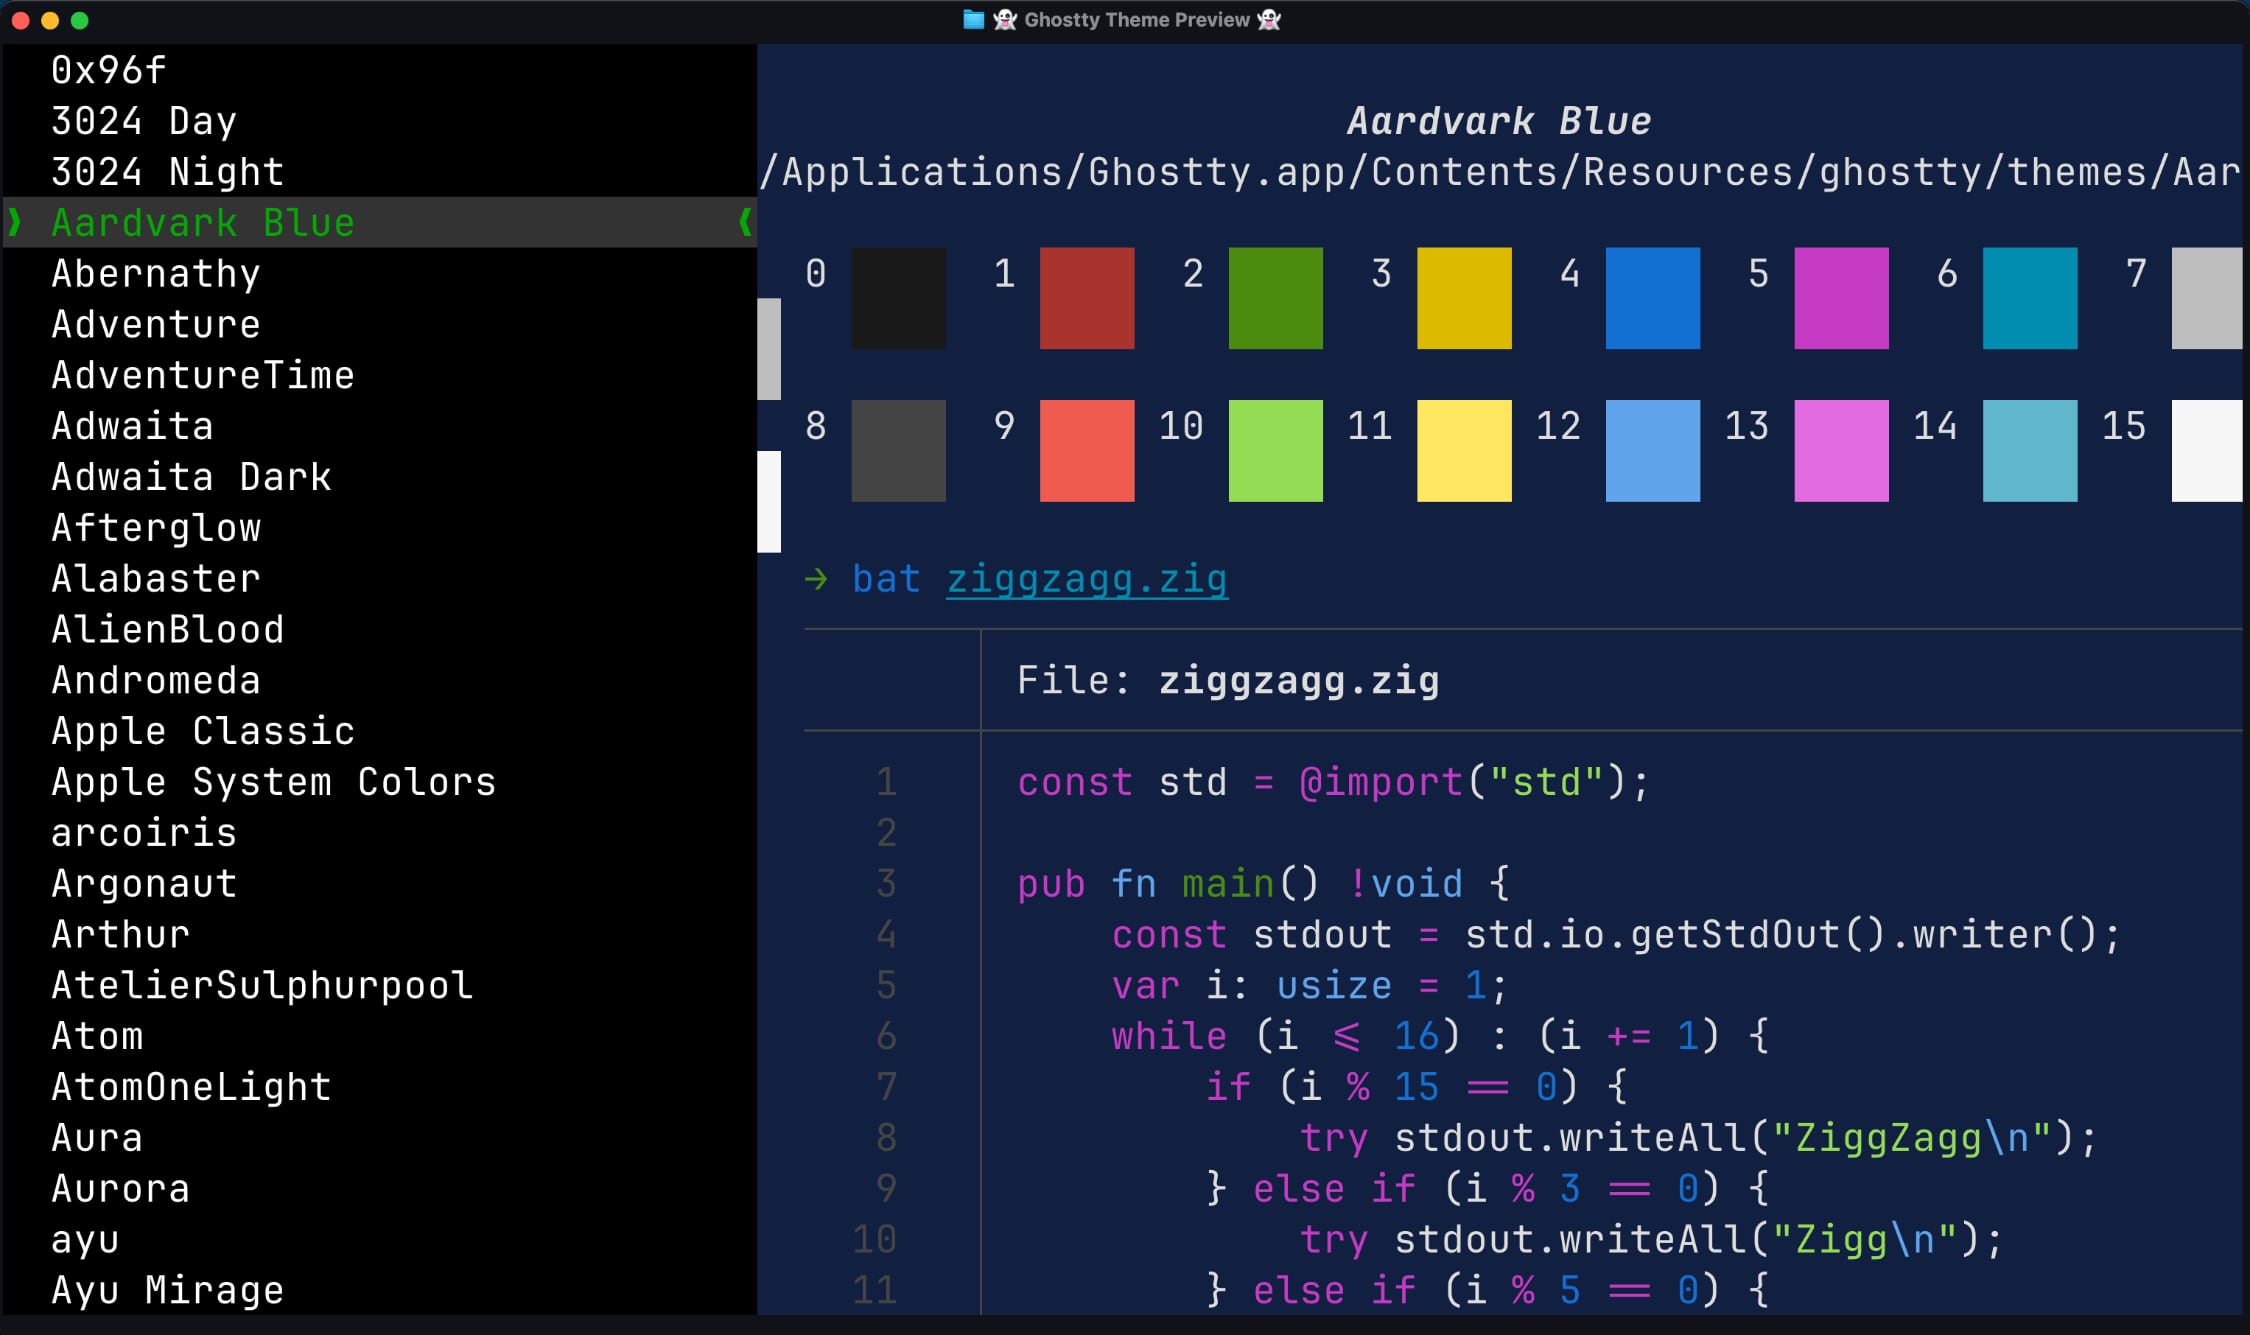Pick the Arthur theme

(120, 934)
